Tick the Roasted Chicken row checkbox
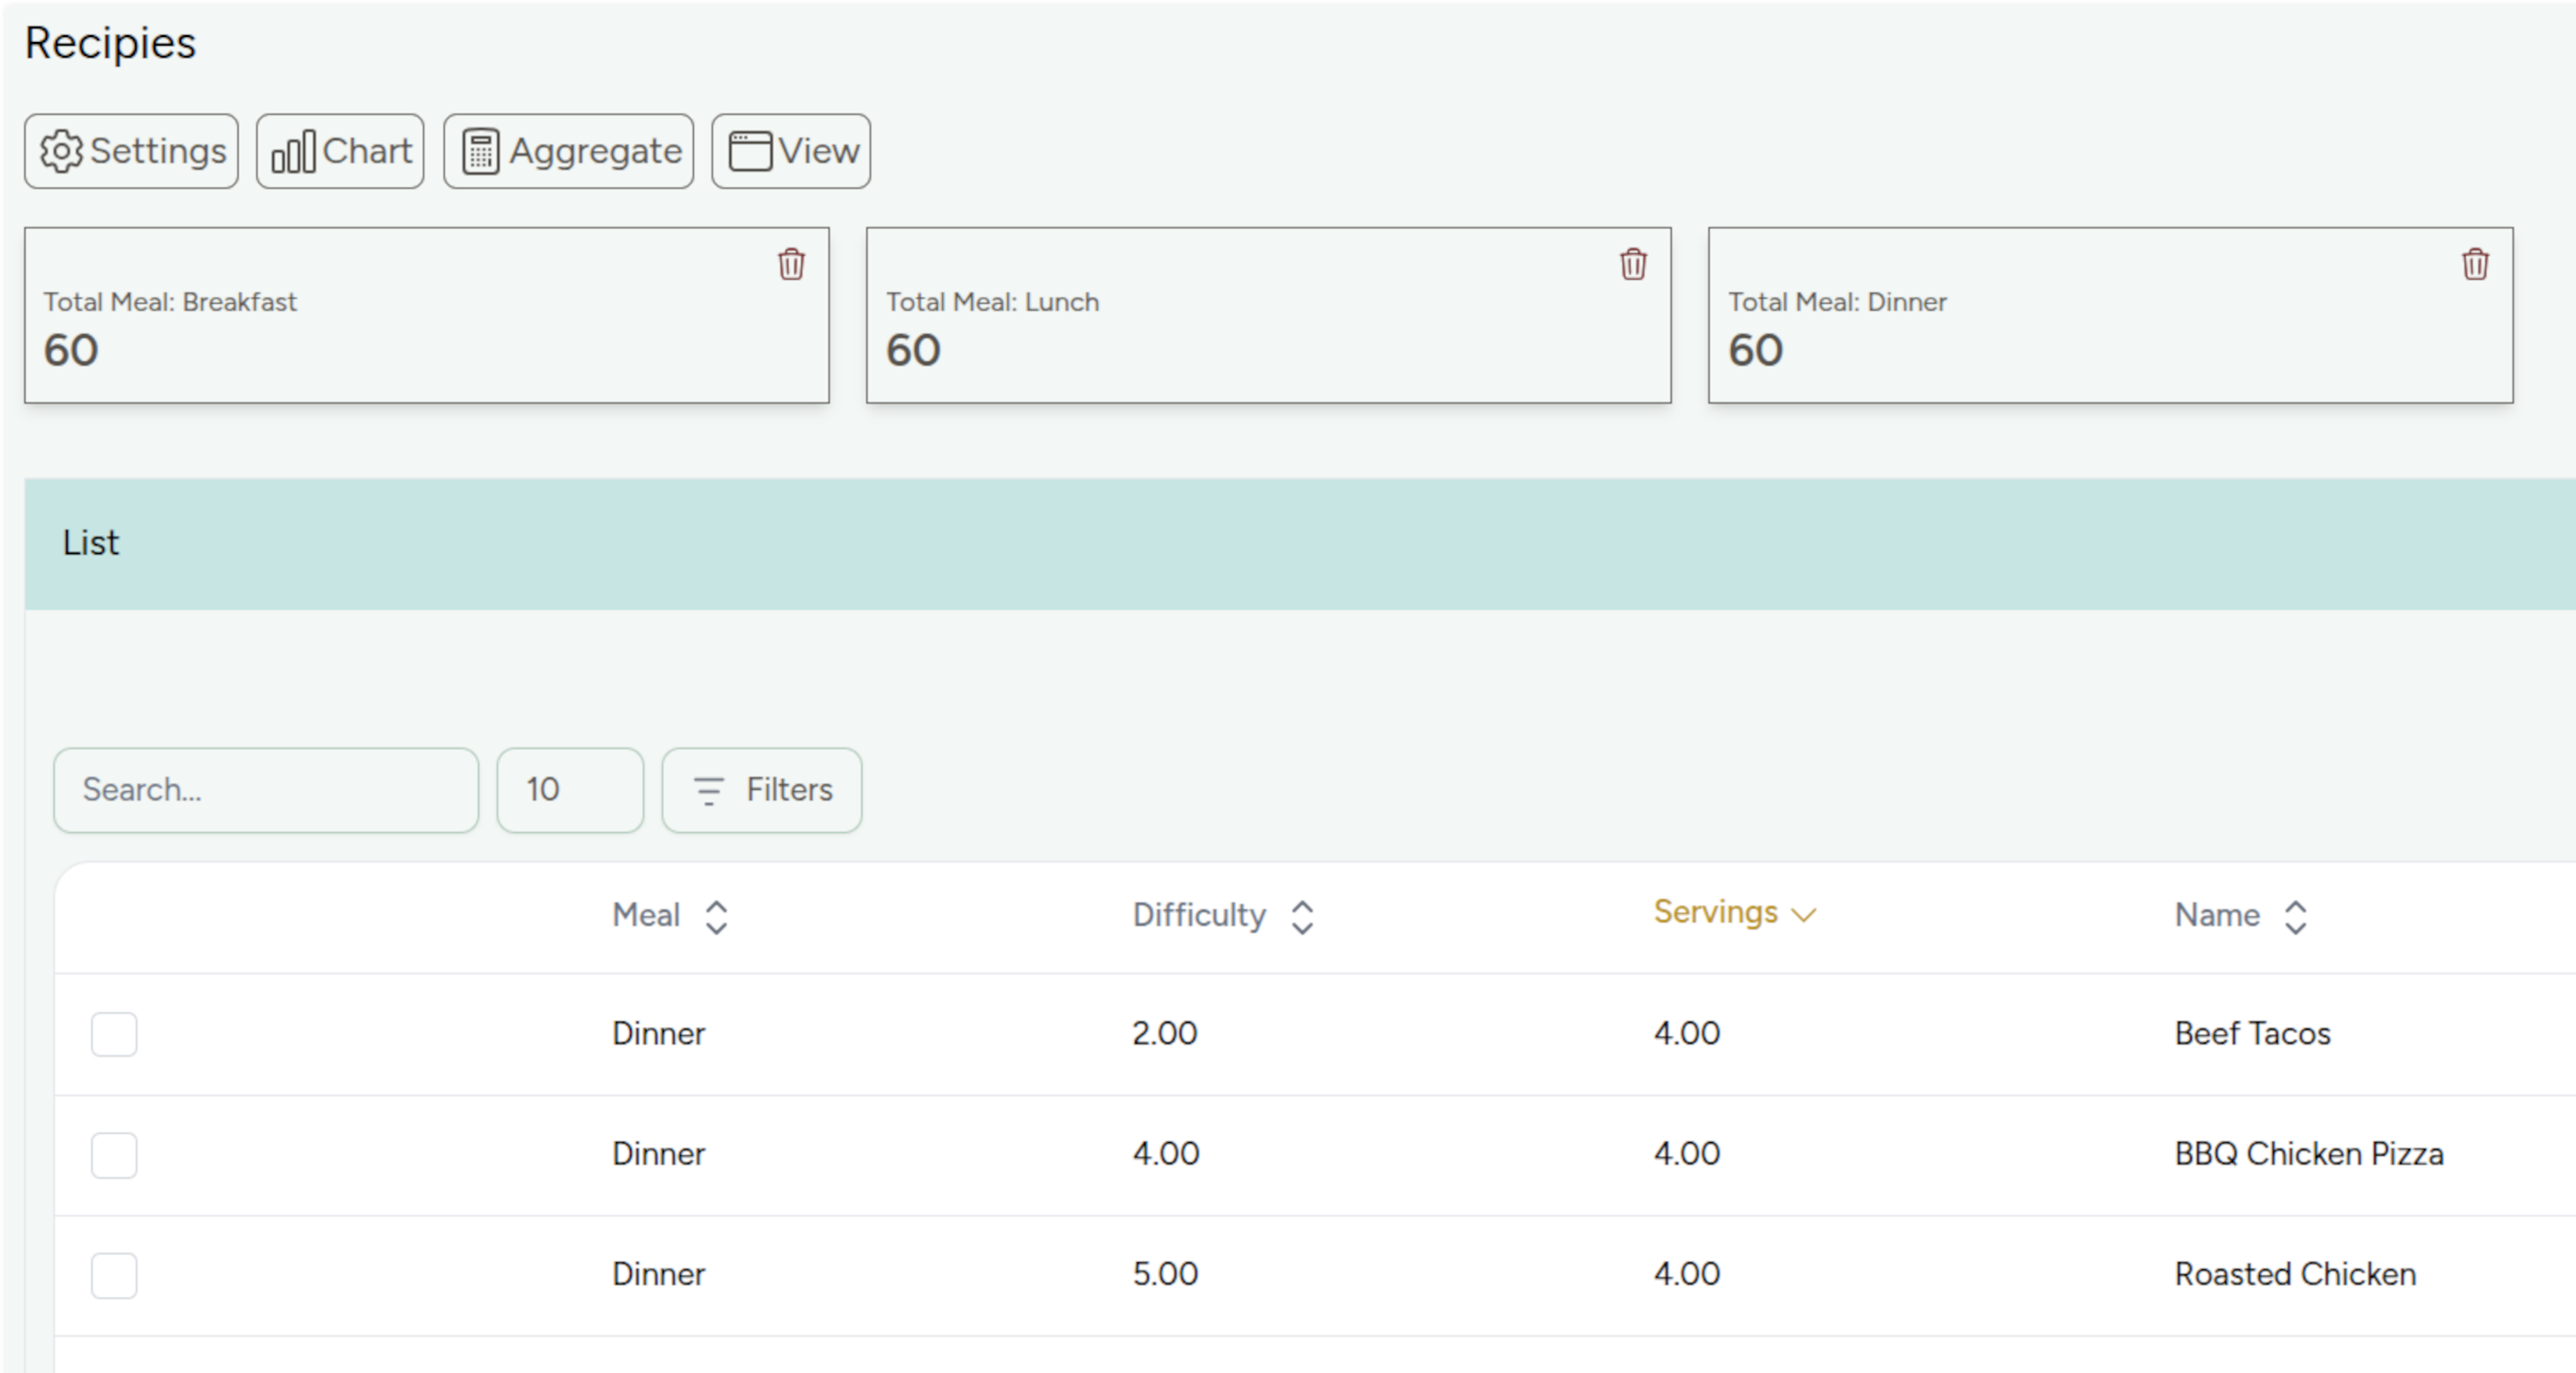This screenshot has height=1373, width=2576. tap(114, 1274)
